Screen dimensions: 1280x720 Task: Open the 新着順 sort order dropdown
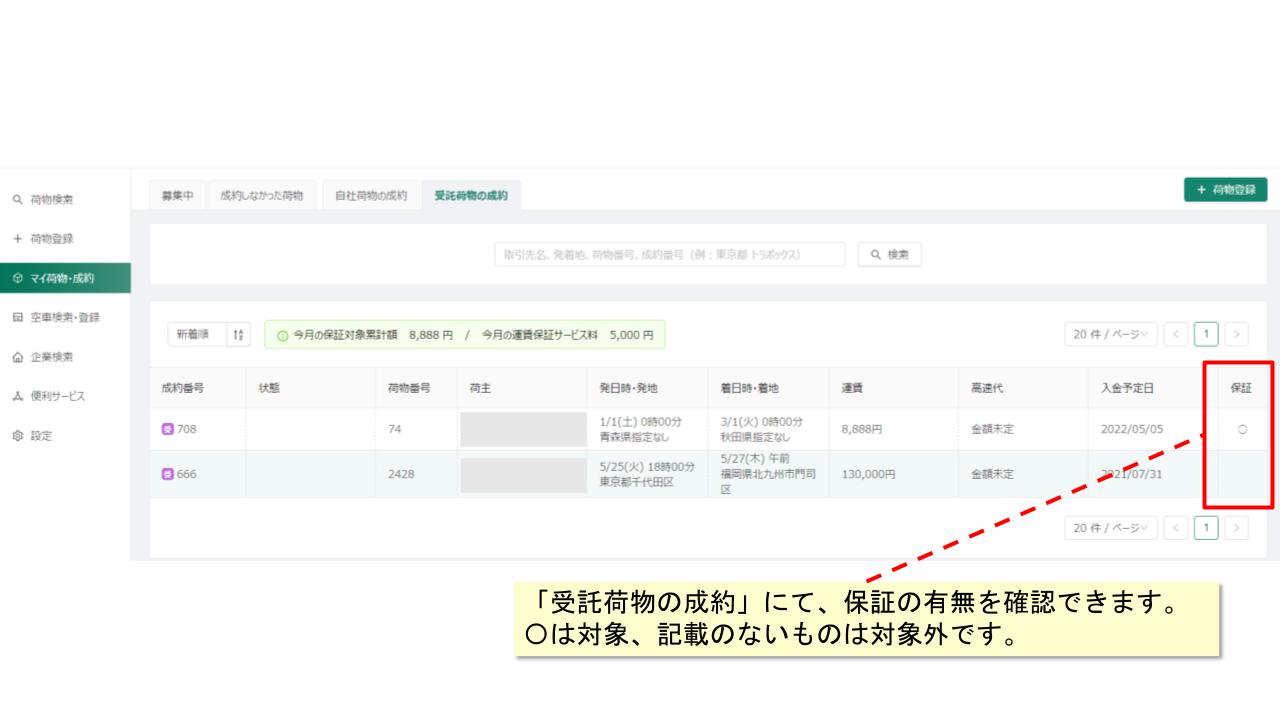[x=209, y=335]
